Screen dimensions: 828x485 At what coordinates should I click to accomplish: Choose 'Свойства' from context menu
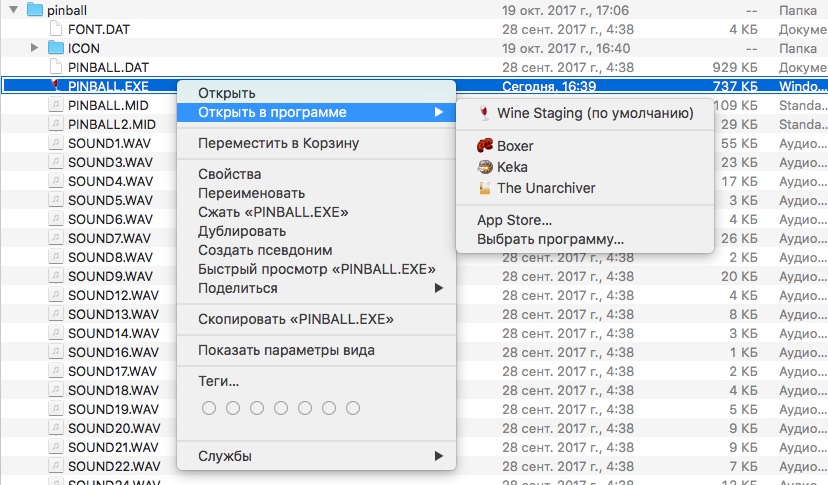coord(316,174)
